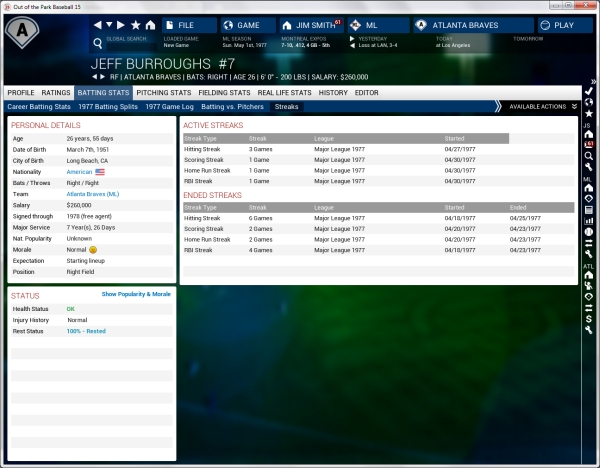Viewport: 600px width, 468px height.
Task: Open Batting vs. Pitchers subtab
Action: click(x=232, y=107)
